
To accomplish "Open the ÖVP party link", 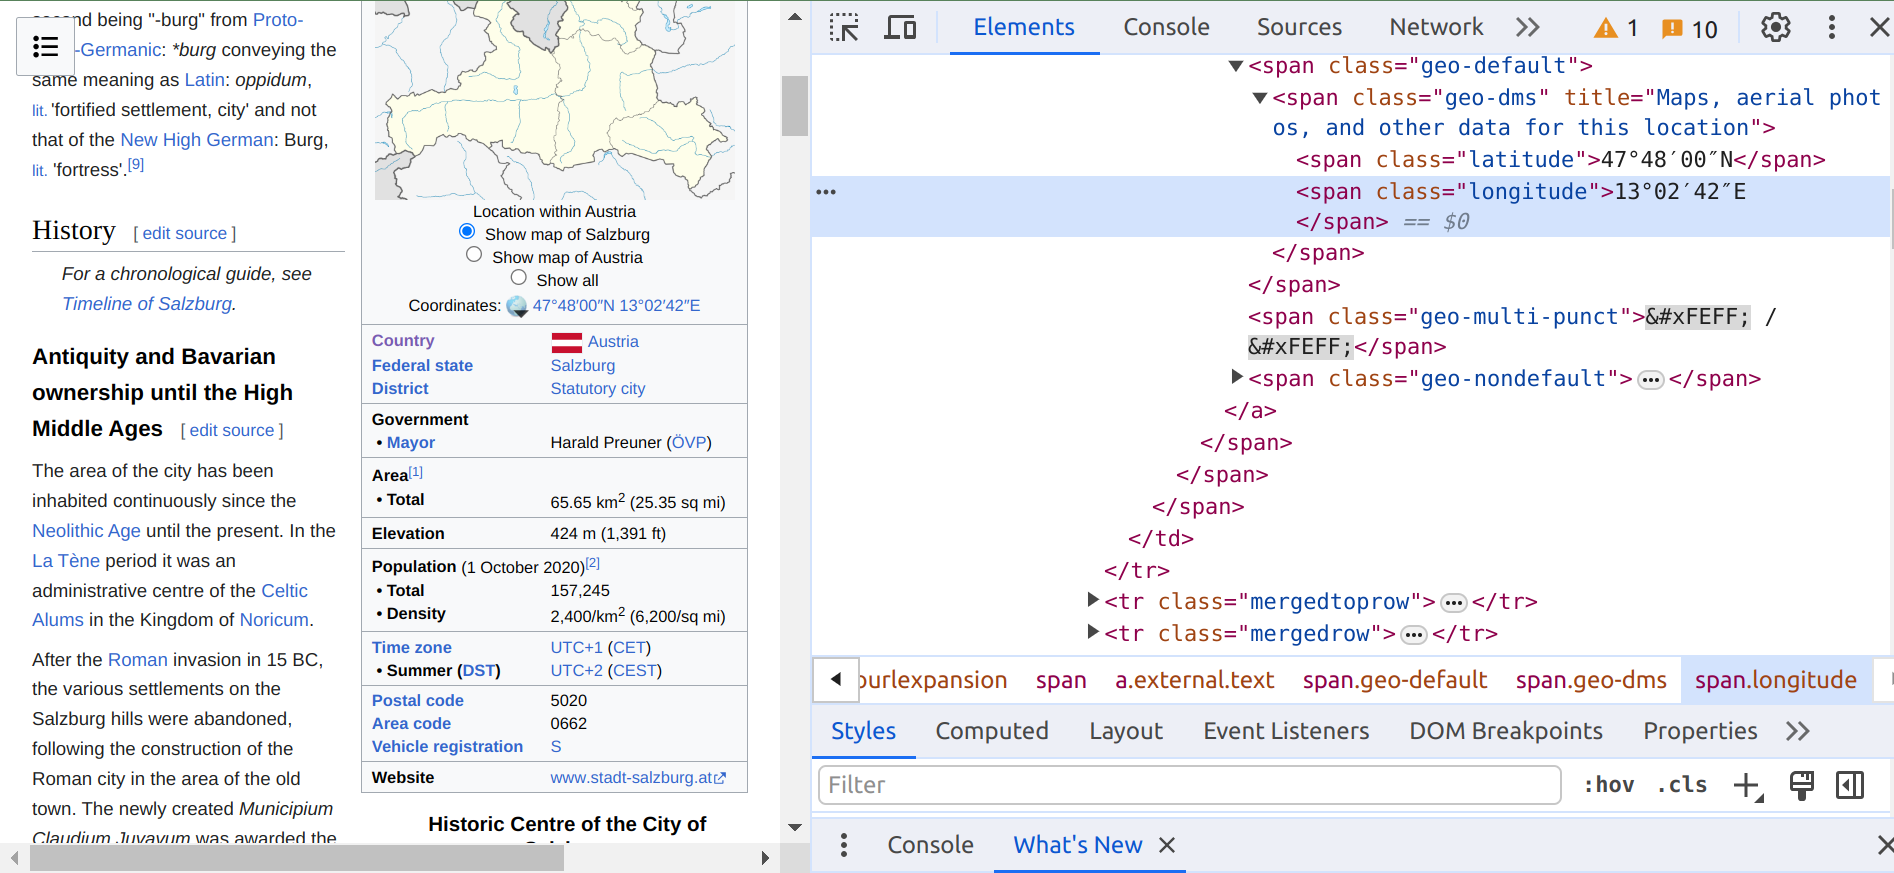I will tap(688, 443).
